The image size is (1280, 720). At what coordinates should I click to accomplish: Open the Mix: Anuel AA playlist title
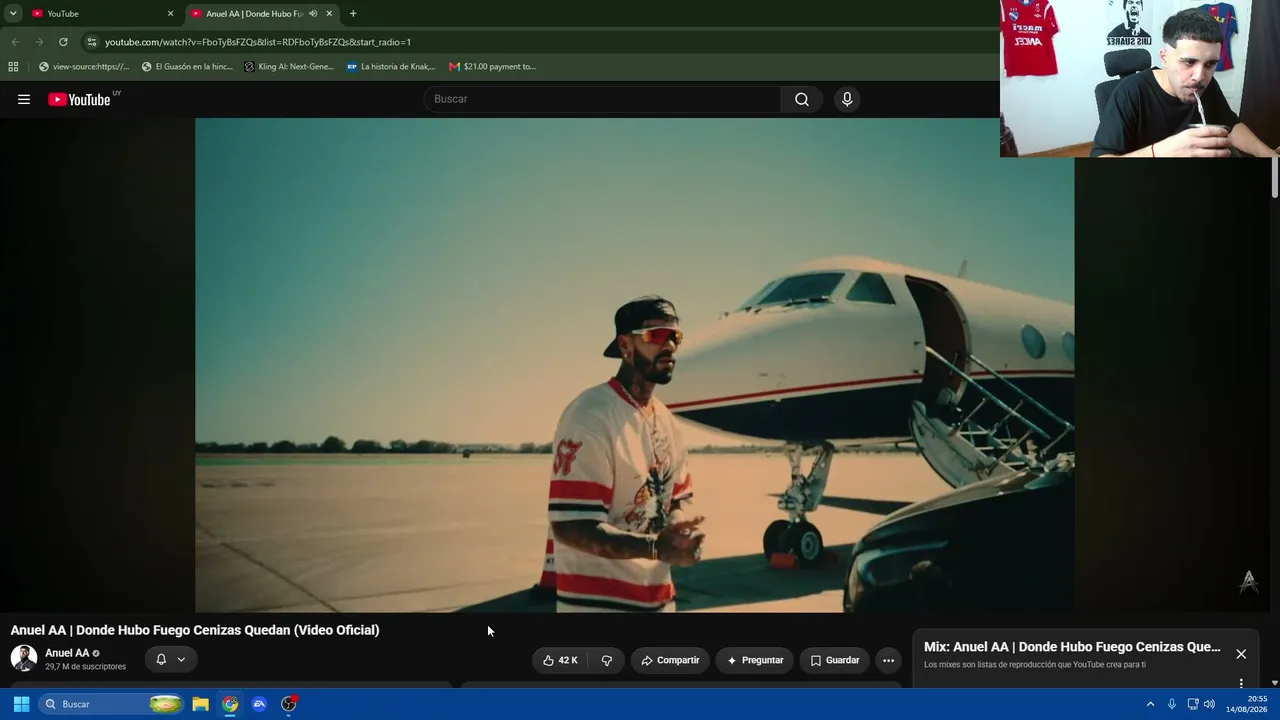[x=1072, y=647]
